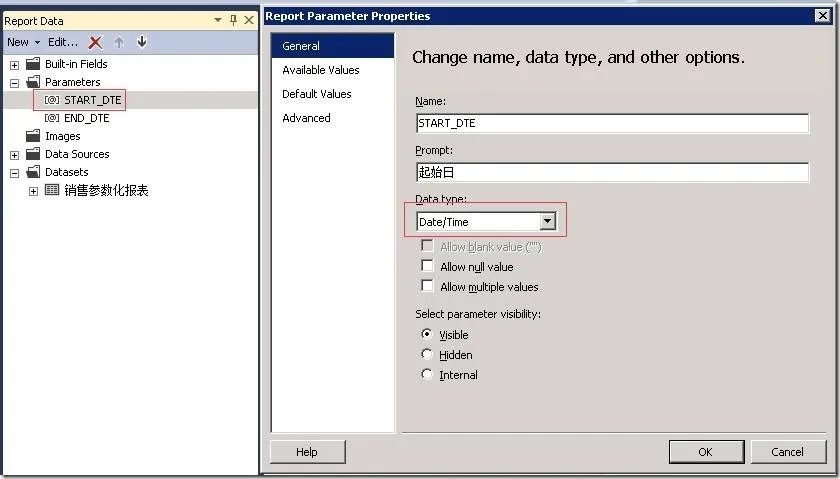Viewport: 840px width, 479px height.
Task: Select the Datasets tree label
Action: 66,172
